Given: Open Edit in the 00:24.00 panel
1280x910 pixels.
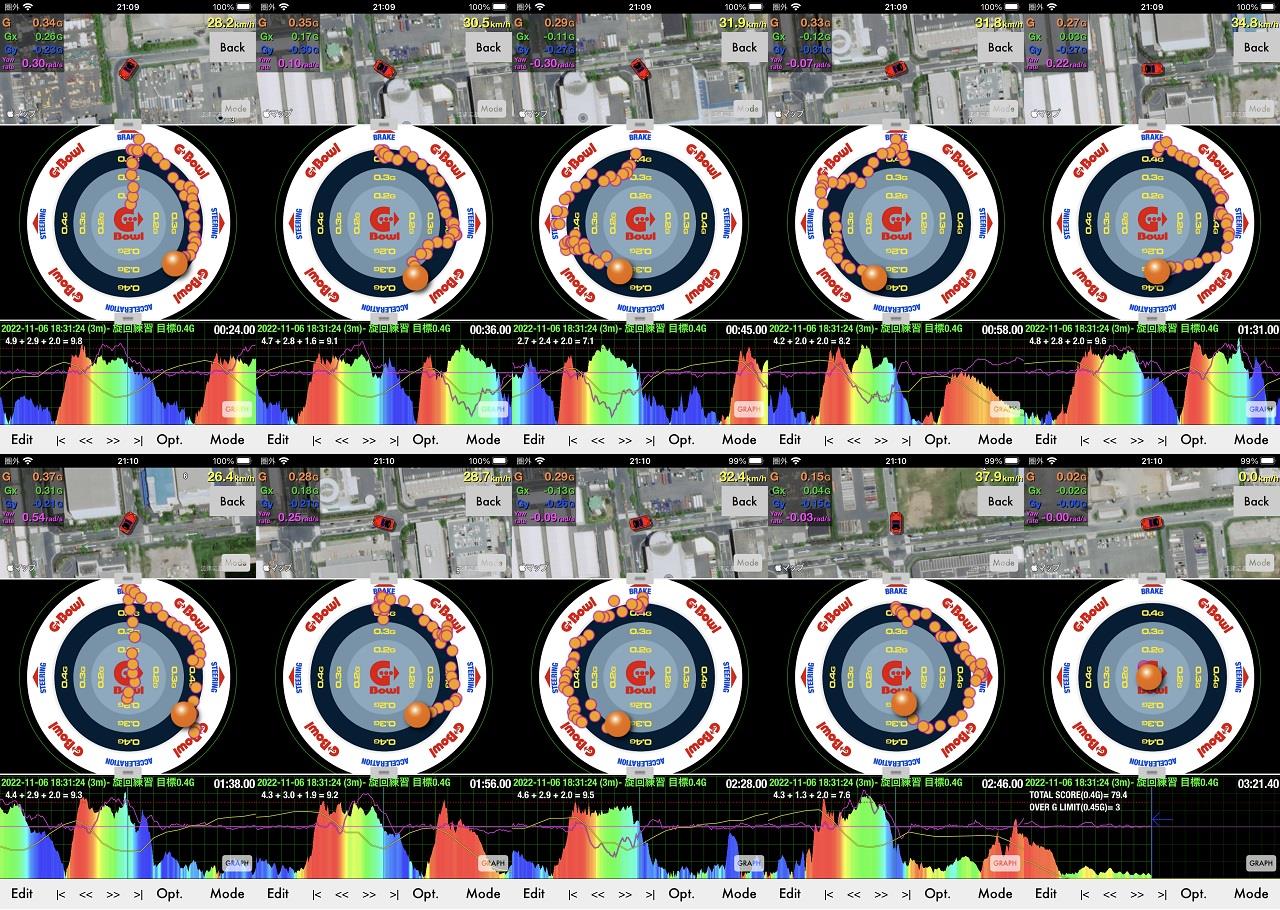Looking at the screenshot, I should tap(22, 439).
